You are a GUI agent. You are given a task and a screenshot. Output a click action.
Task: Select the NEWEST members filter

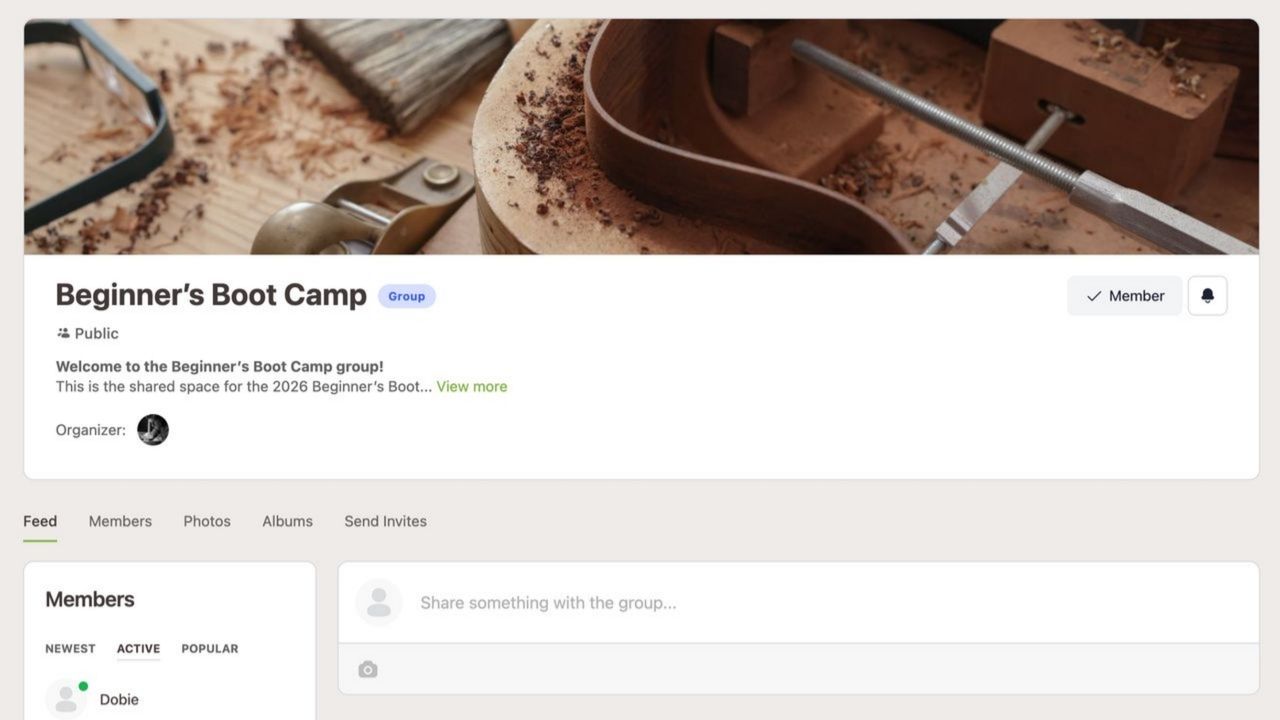tap(70, 648)
